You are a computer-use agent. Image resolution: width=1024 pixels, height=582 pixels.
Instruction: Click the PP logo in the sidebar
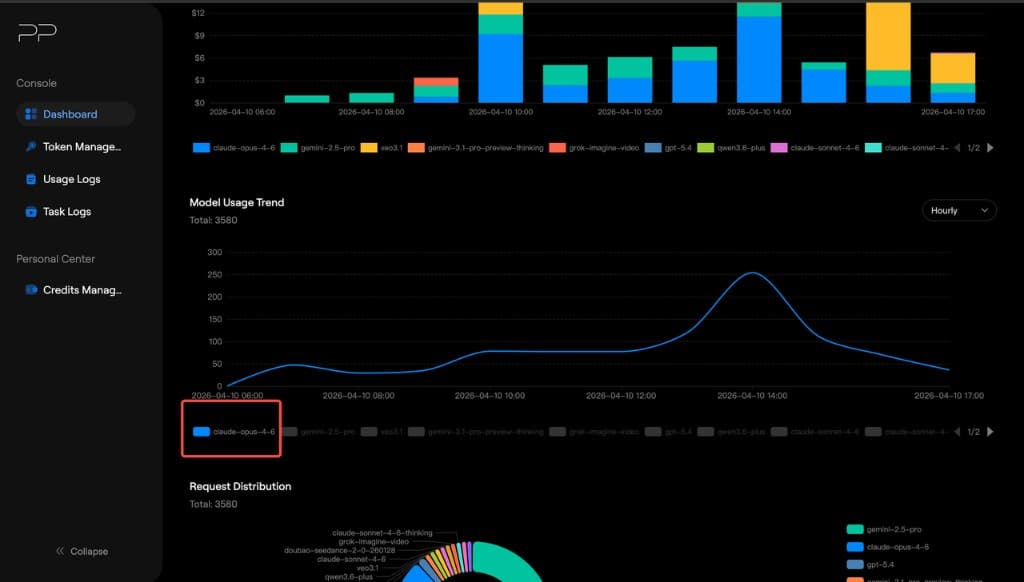coord(37,32)
